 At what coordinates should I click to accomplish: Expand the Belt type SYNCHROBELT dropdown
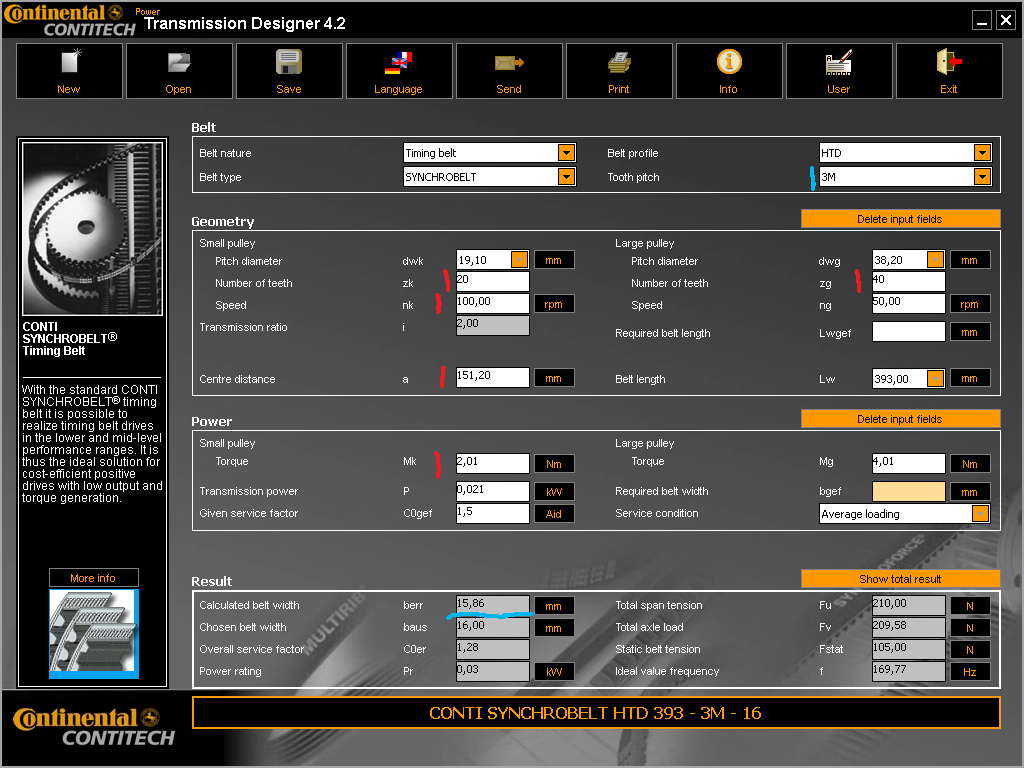(567, 177)
